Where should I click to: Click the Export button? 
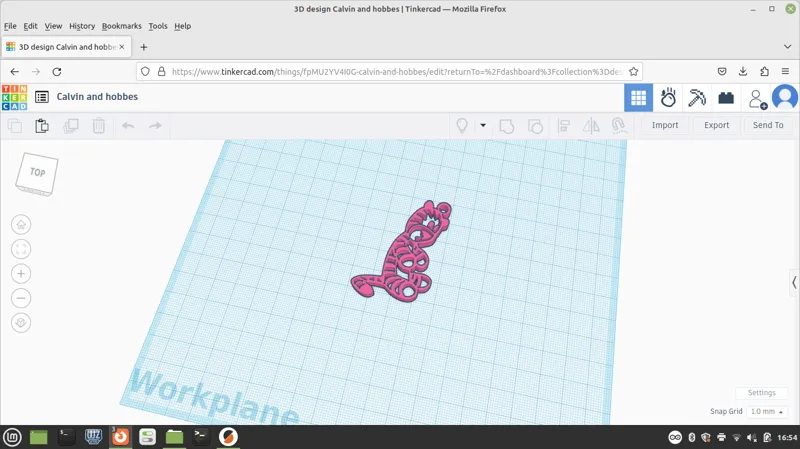[x=716, y=125]
